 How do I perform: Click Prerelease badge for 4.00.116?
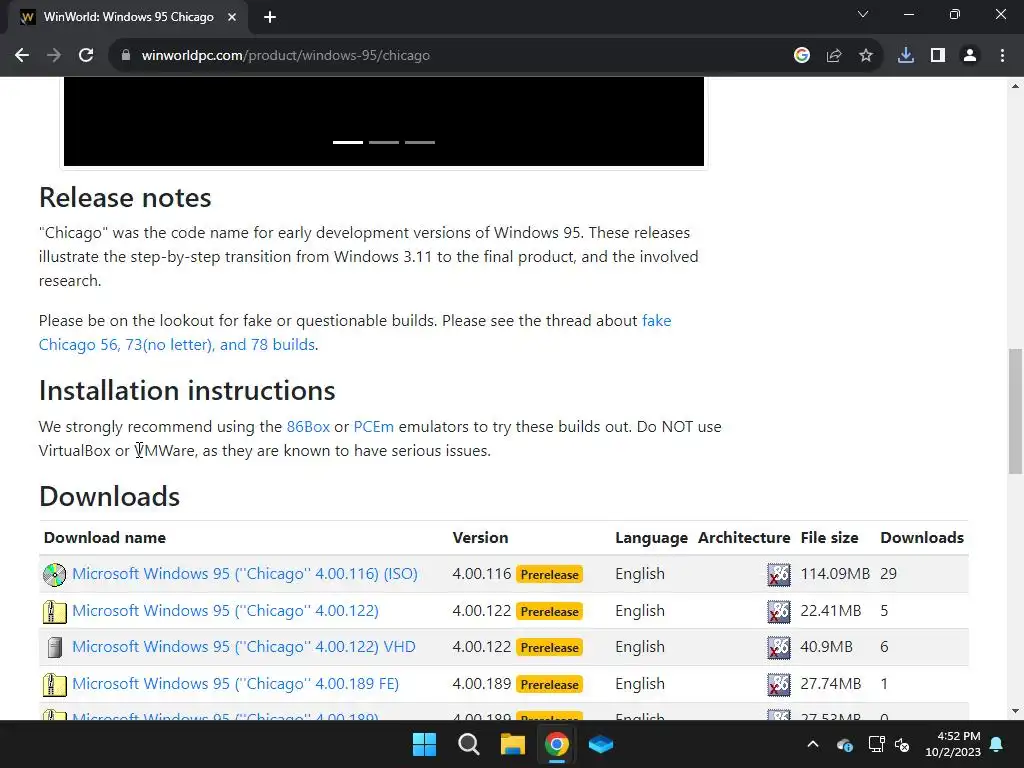coord(549,575)
